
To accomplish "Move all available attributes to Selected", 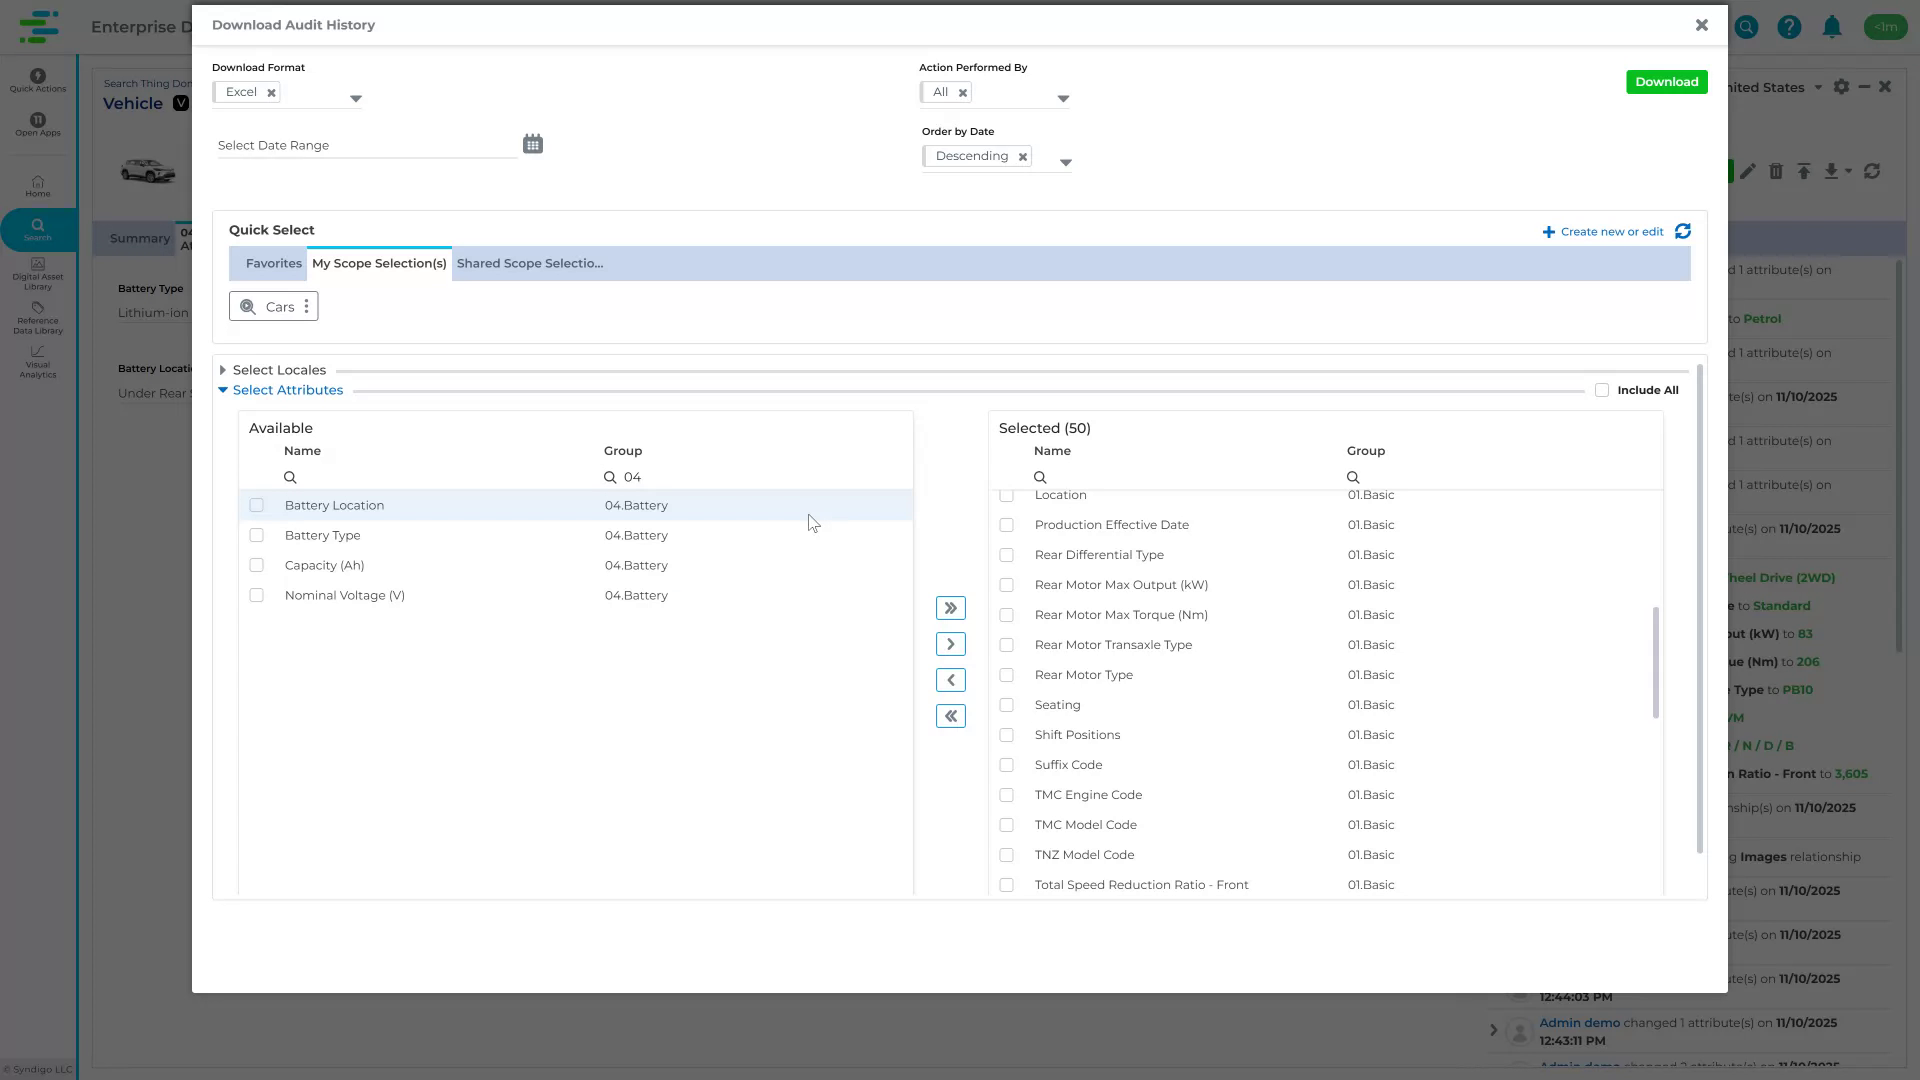I will coord(950,607).
